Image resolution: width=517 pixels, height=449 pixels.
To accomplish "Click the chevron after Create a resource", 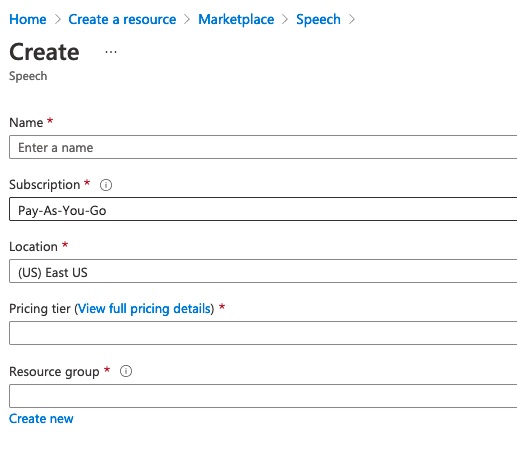I will tap(187, 19).
